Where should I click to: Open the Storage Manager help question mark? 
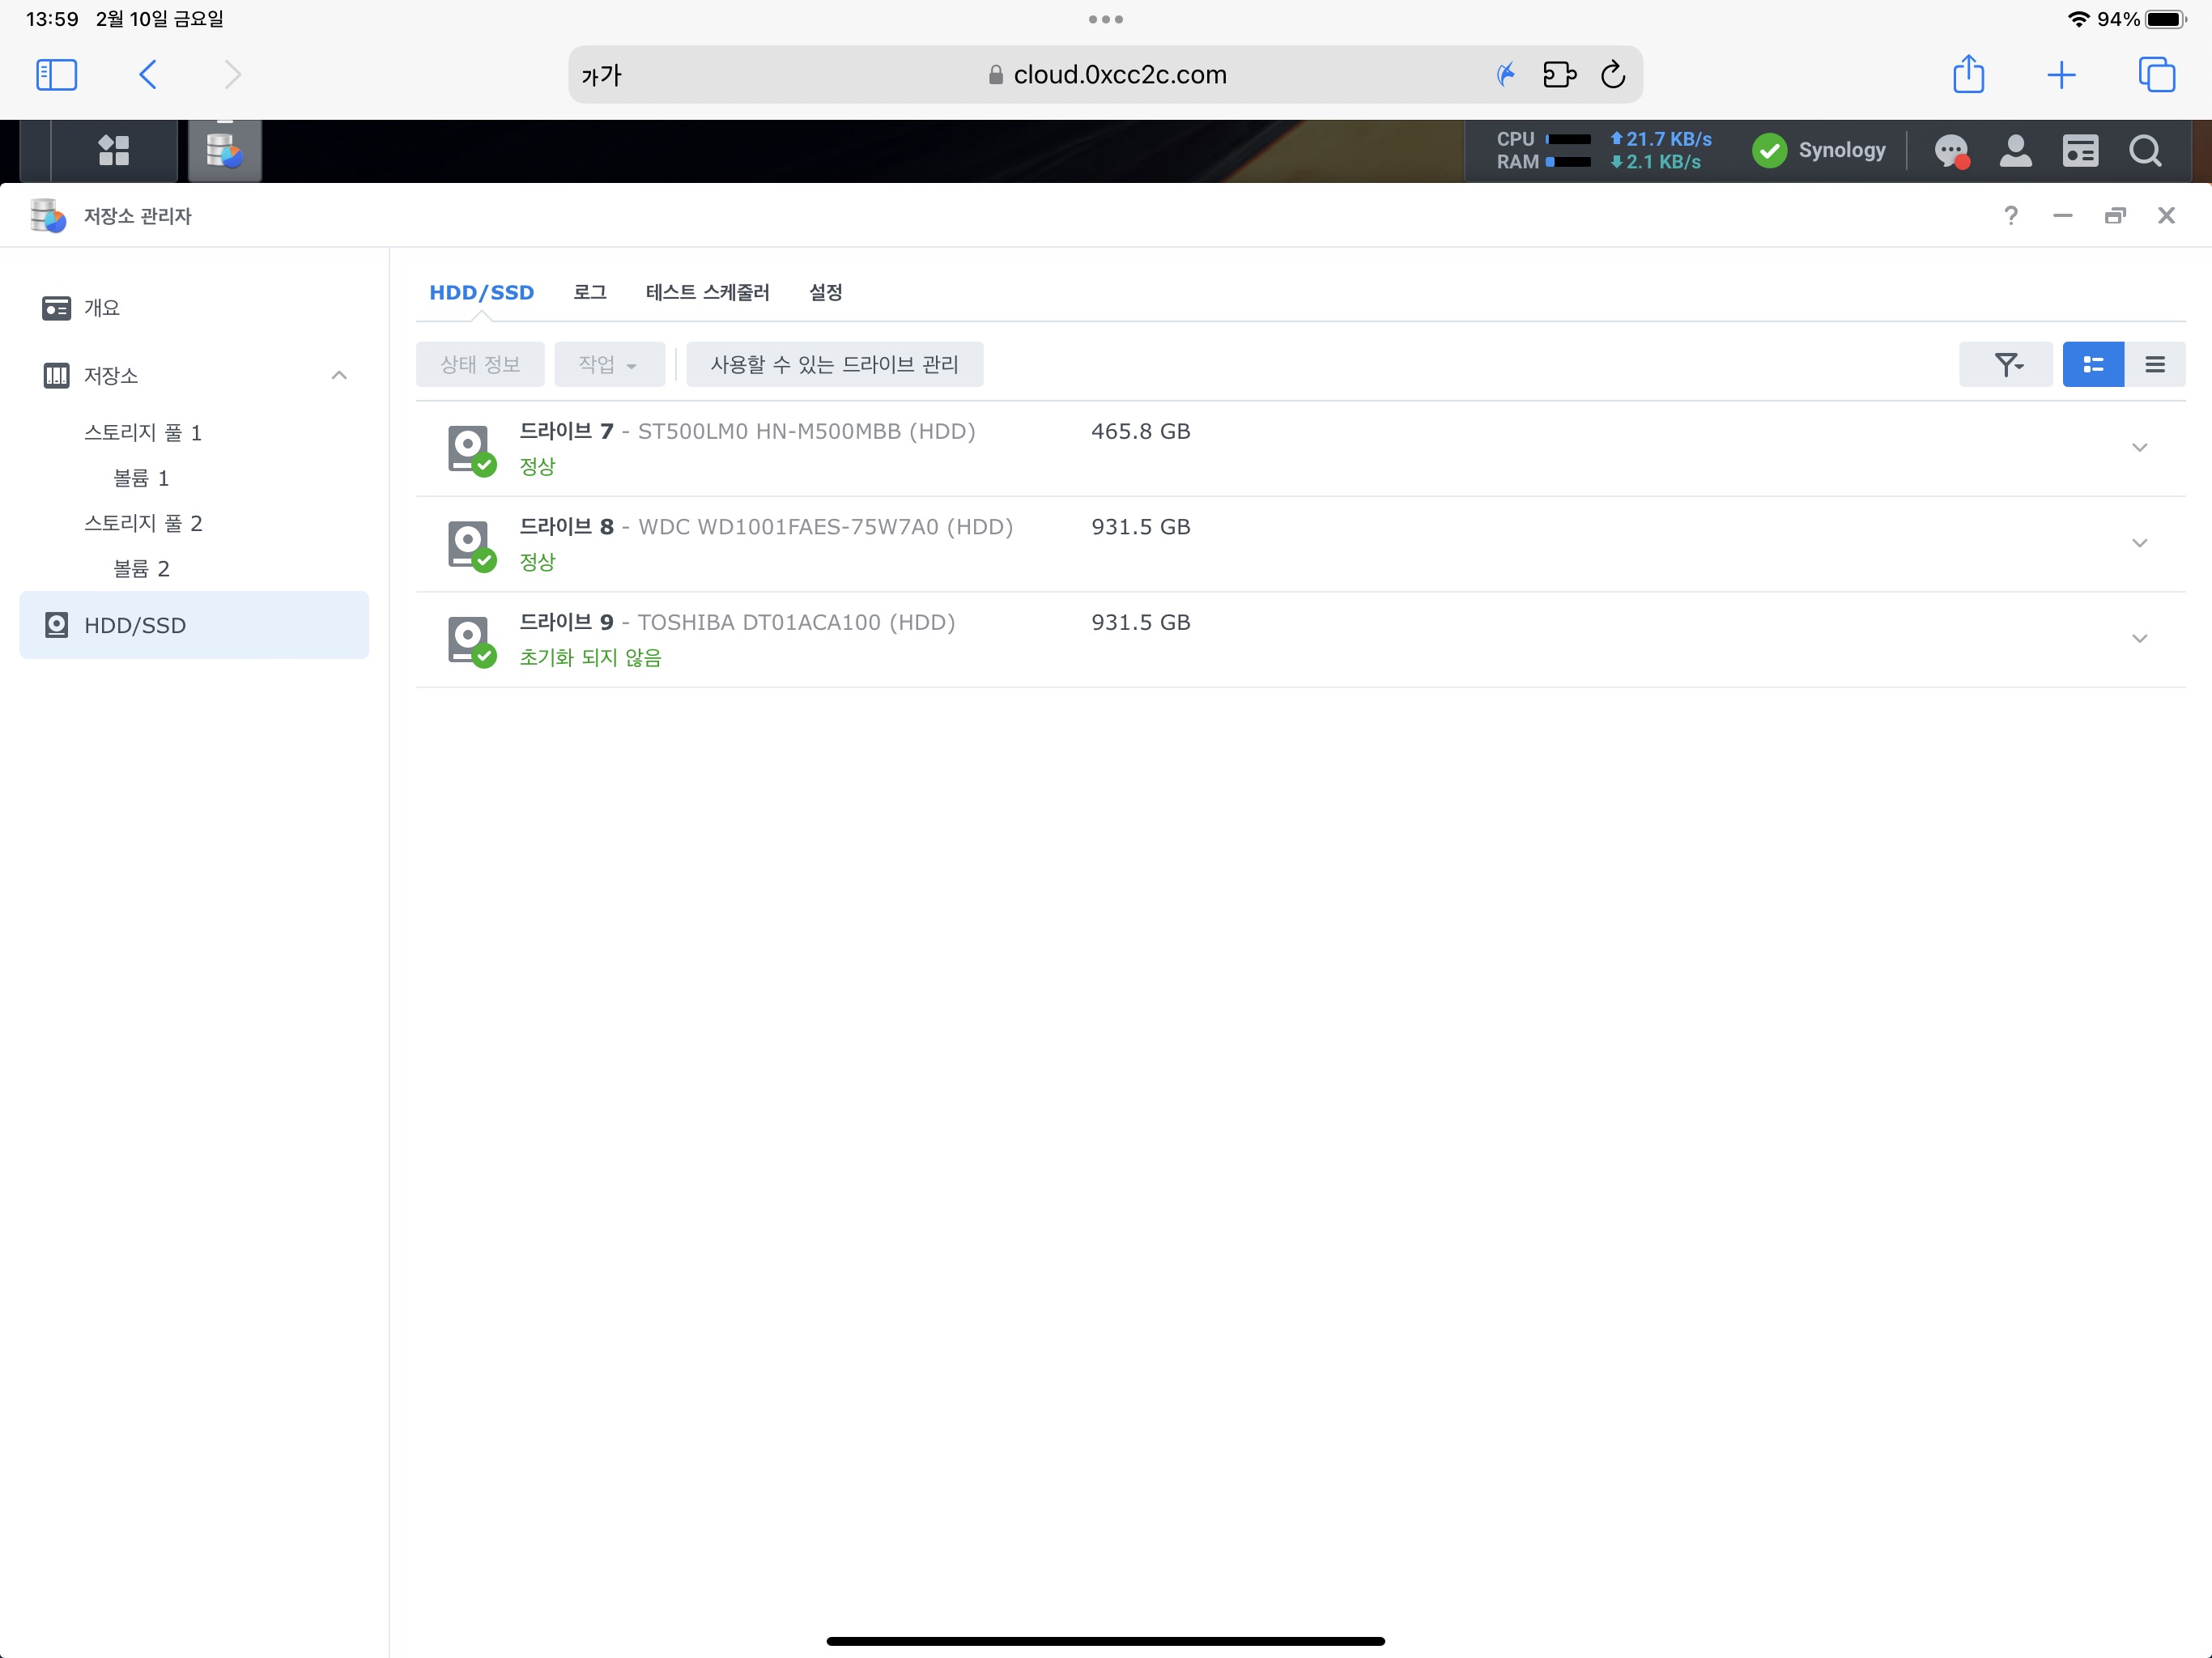coord(2011,216)
